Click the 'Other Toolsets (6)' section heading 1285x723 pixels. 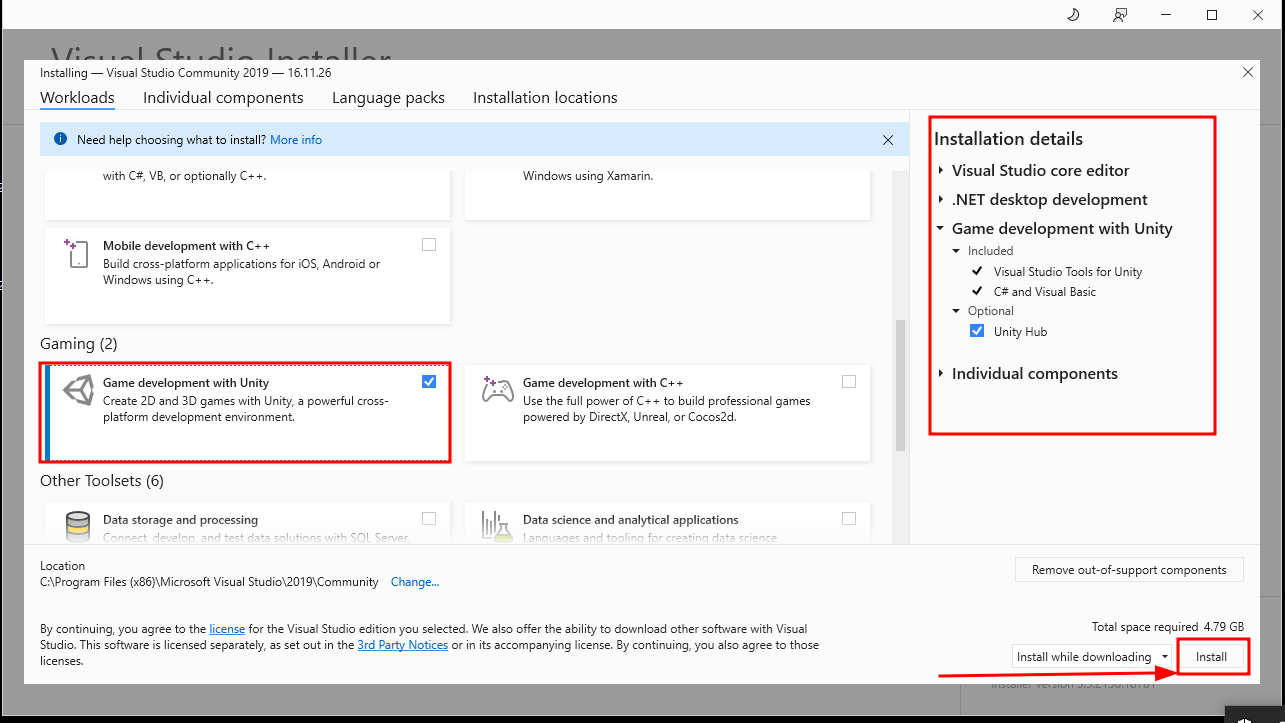[102, 481]
